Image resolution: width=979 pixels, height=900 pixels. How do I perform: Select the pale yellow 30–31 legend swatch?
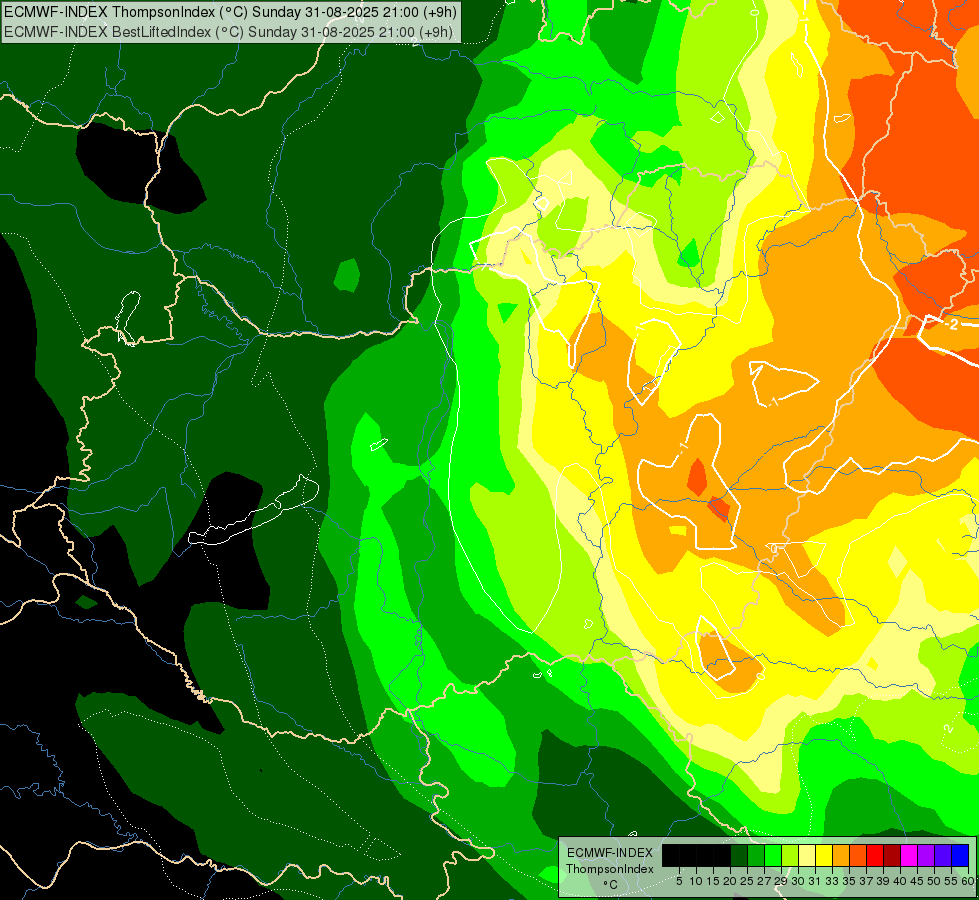click(x=807, y=855)
